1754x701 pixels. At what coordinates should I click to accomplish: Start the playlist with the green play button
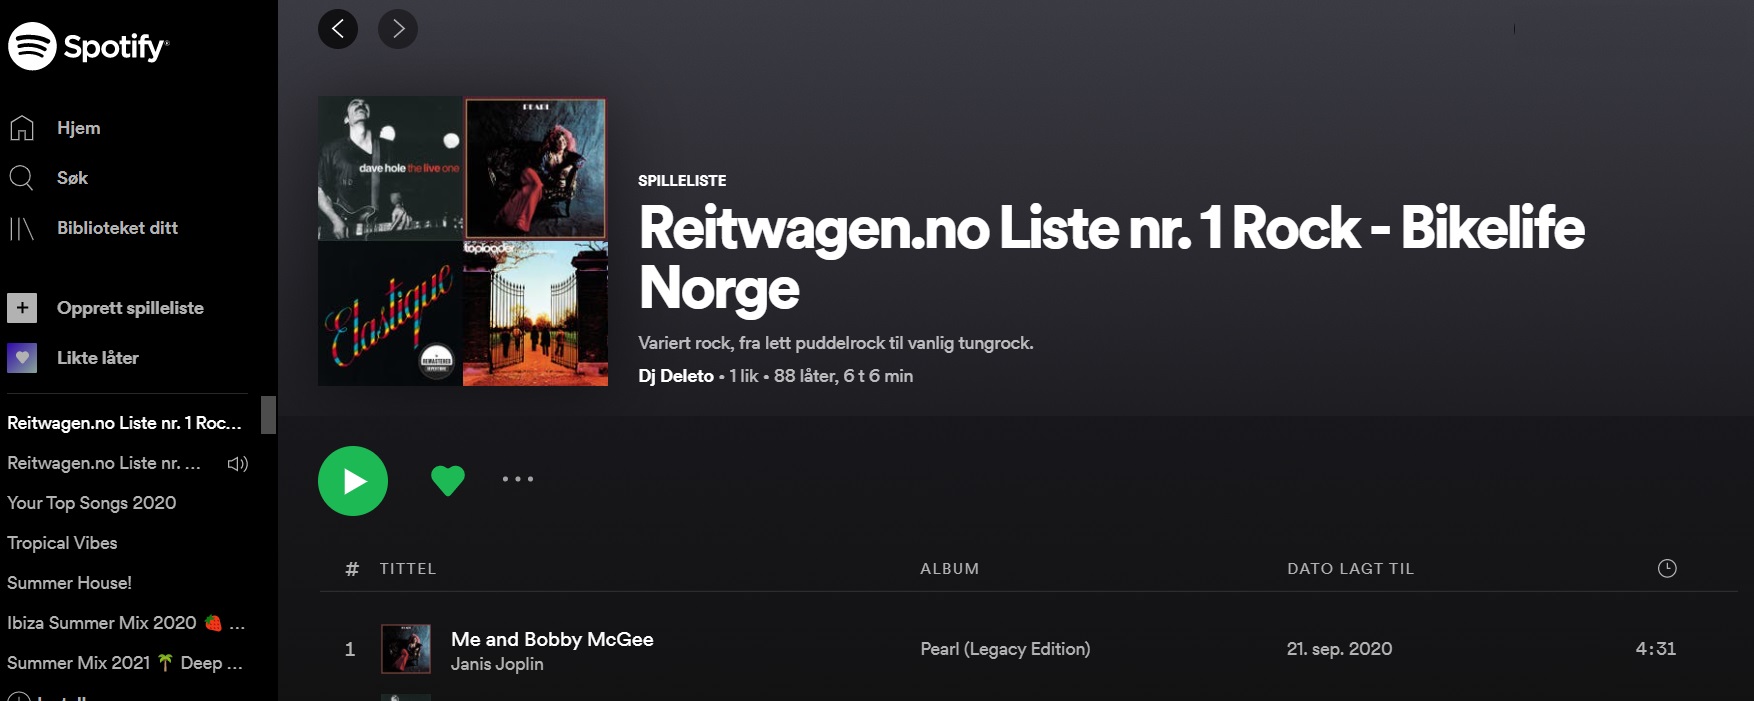[x=353, y=481]
